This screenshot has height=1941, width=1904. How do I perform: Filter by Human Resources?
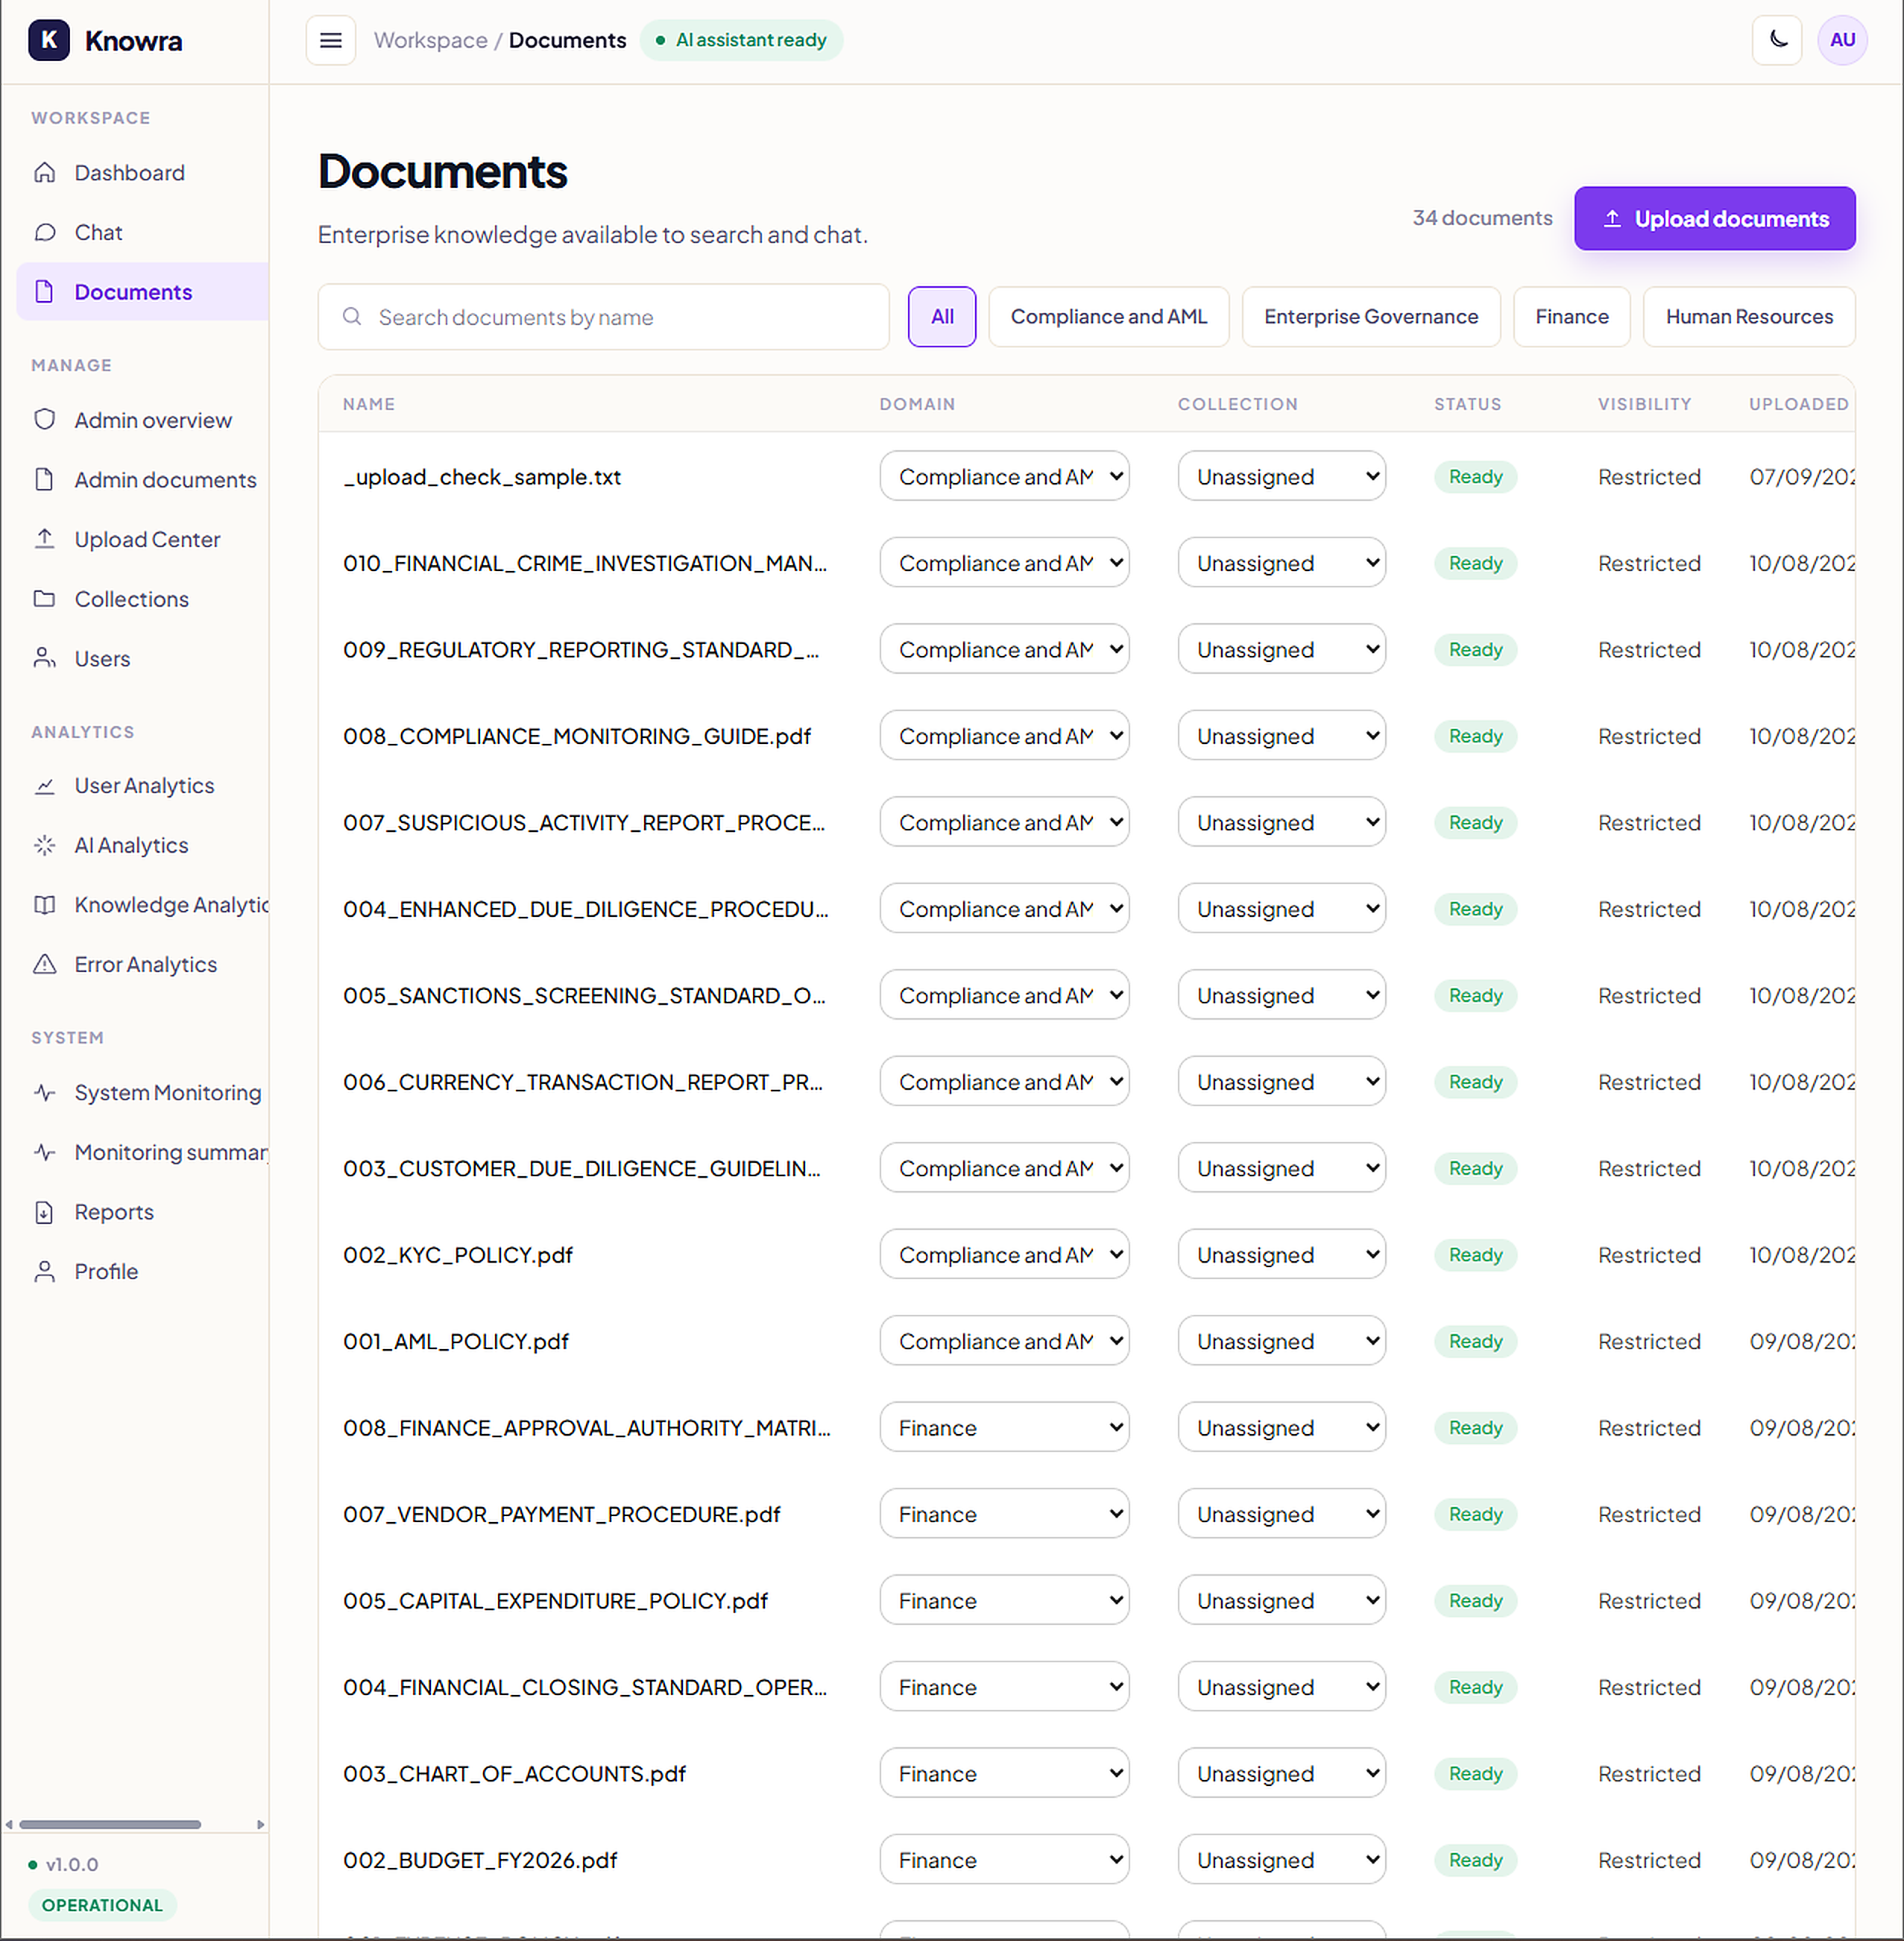(x=1748, y=317)
